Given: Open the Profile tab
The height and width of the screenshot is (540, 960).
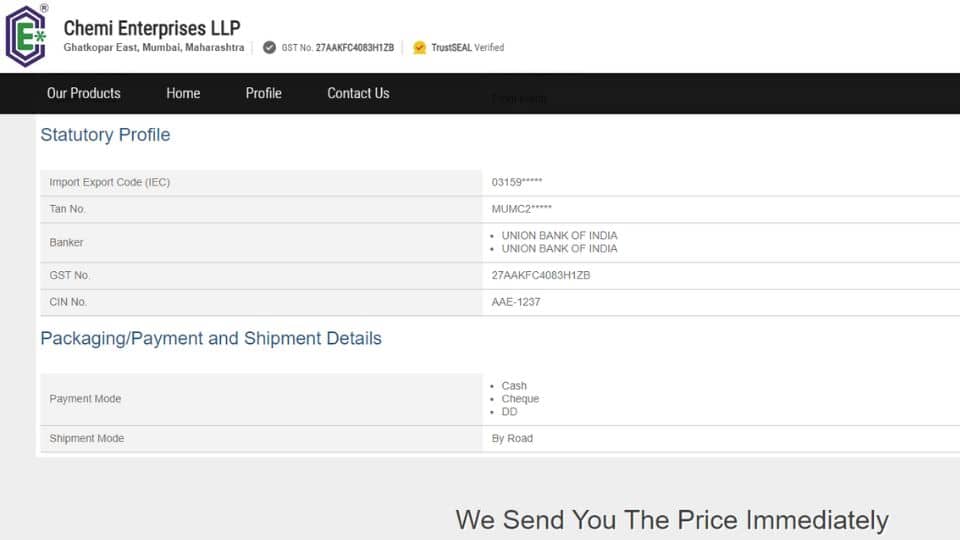Looking at the screenshot, I should tap(263, 93).
